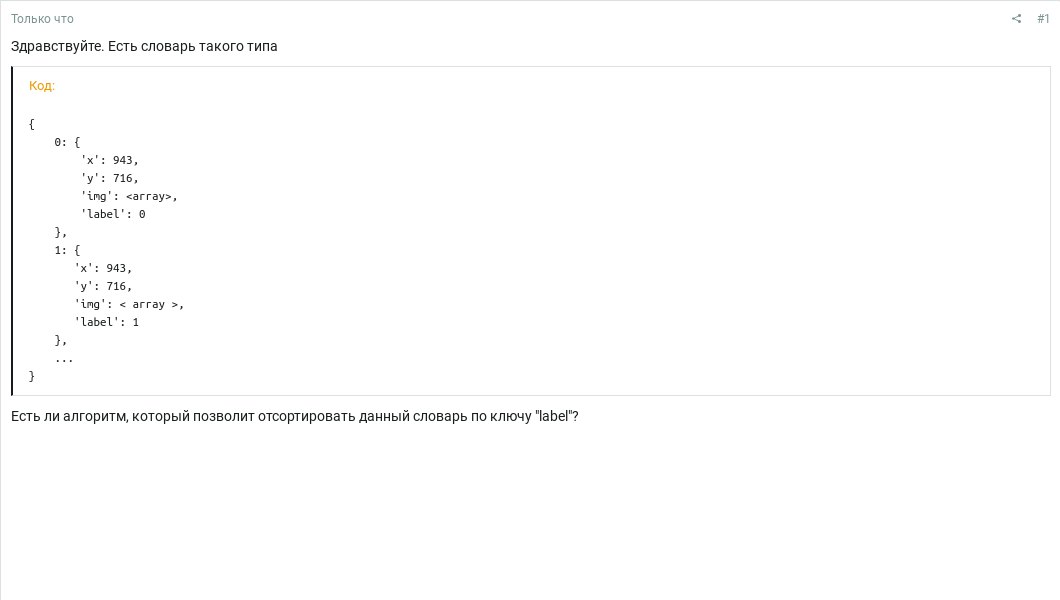Click the "}," closing the key 0 entry

pos(61,232)
